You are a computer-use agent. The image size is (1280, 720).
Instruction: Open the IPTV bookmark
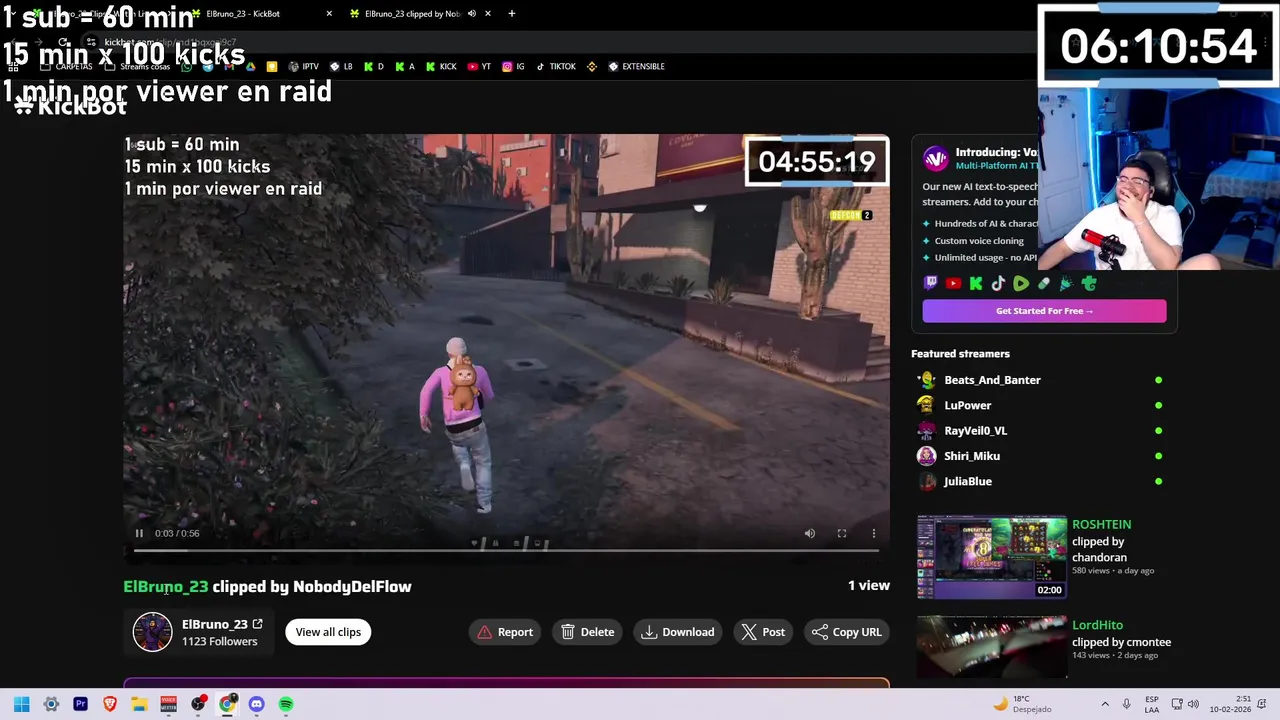[303, 67]
